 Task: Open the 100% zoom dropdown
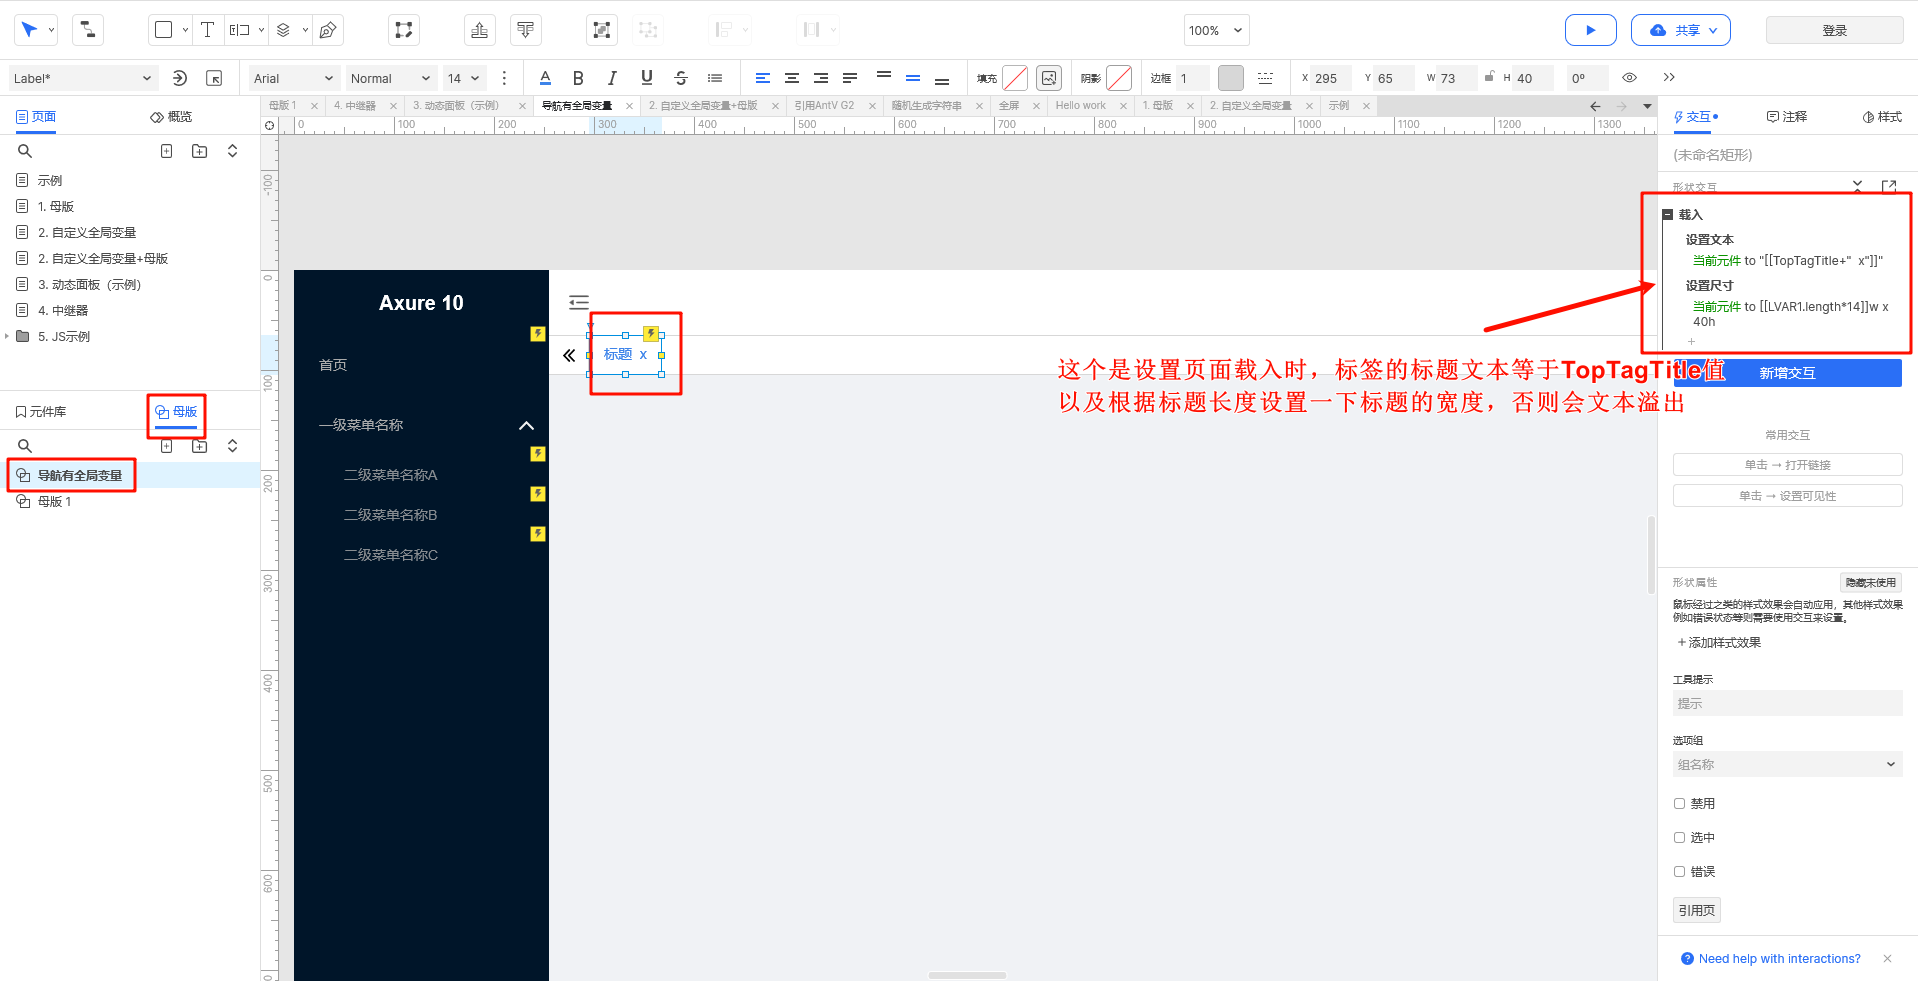(1216, 30)
